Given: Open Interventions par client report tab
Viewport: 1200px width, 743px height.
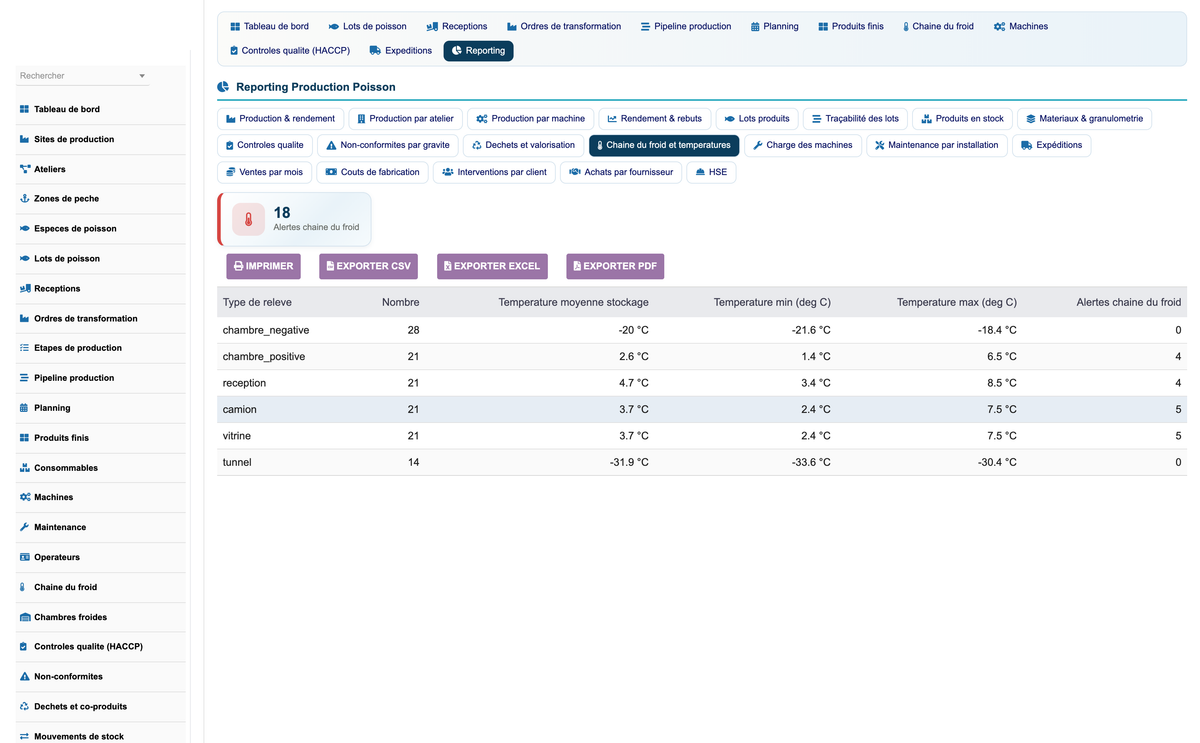Looking at the screenshot, I should (494, 172).
